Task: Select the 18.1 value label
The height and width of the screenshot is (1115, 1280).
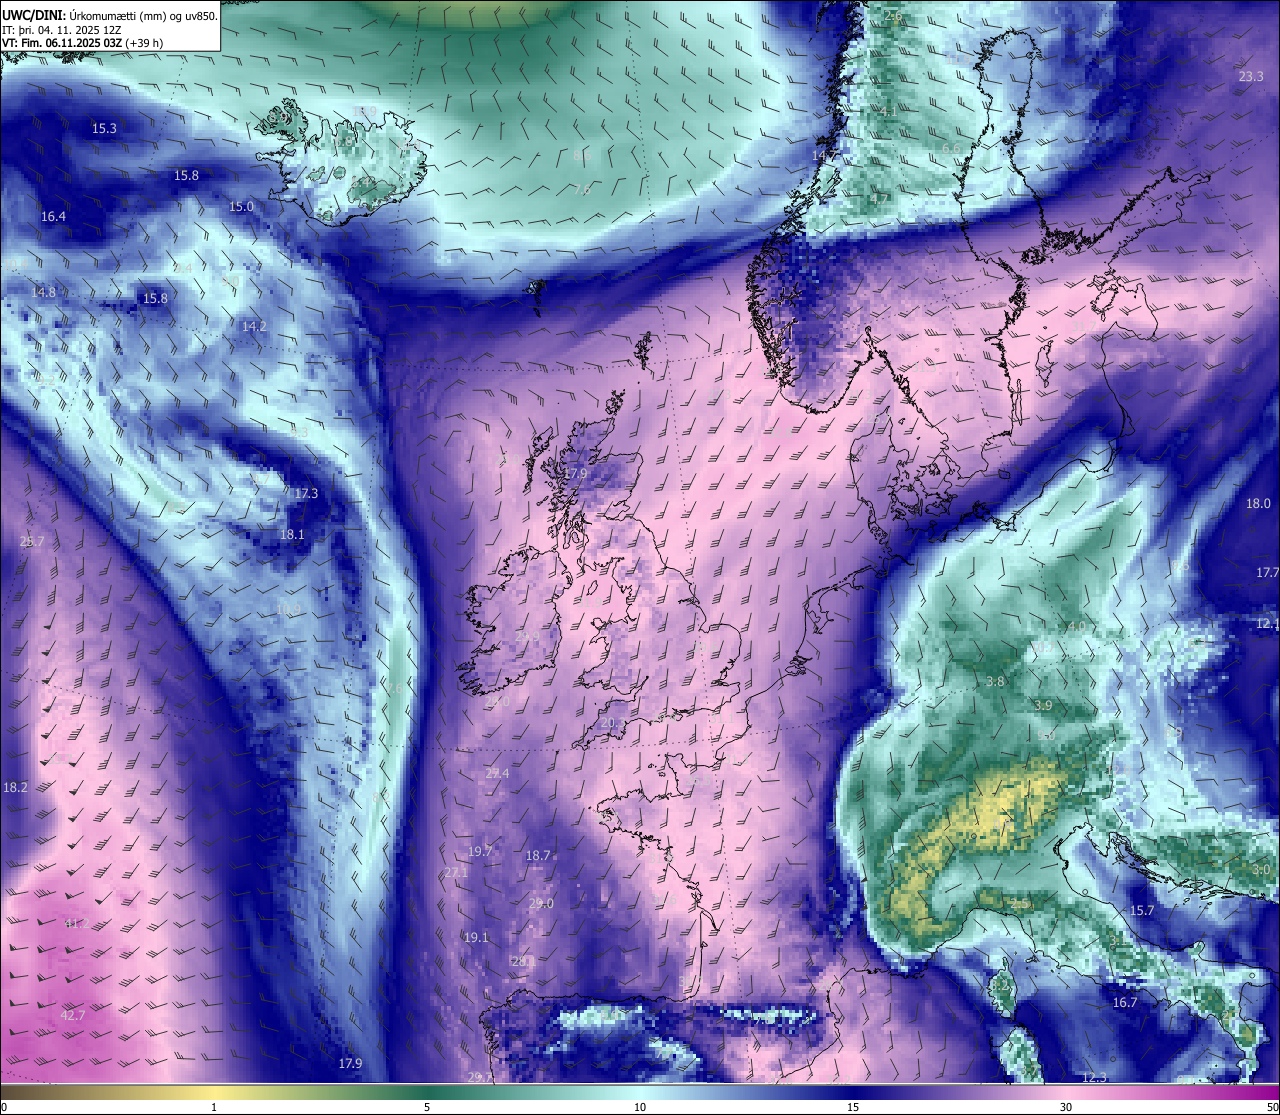Action: pyautogui.click(x=292, y=535)
